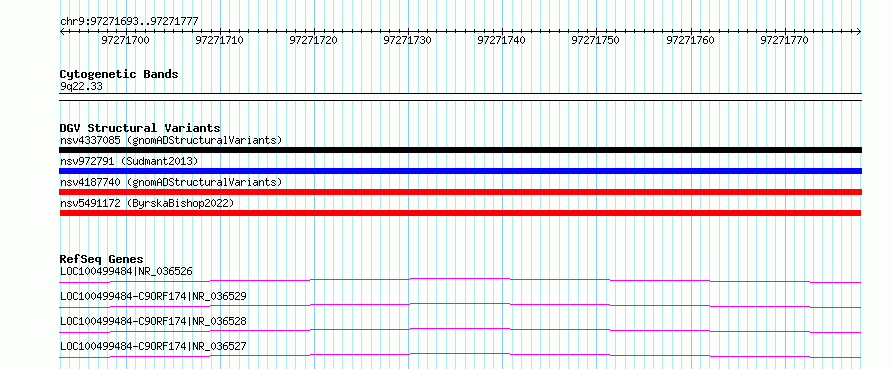
Task: Click the black nsv4337085 variant bar
Action: click(461, 150)
